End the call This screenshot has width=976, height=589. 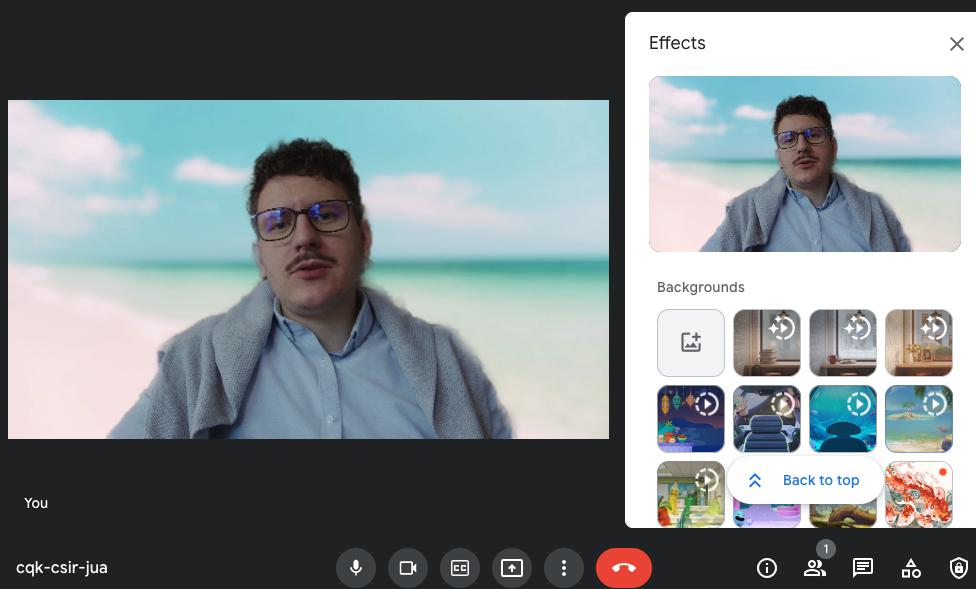click(x=624, y=568)
